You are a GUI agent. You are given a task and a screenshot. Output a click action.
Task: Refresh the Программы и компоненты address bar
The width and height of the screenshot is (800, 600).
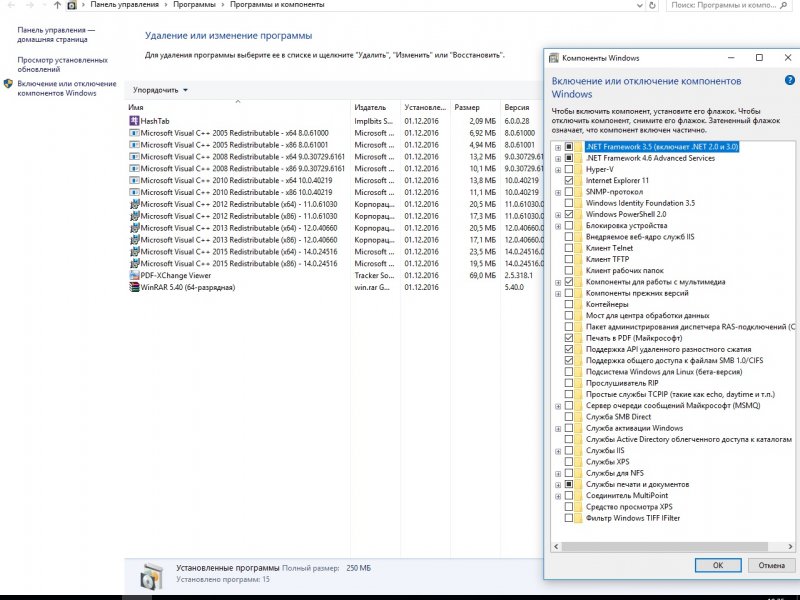(653, 5)
